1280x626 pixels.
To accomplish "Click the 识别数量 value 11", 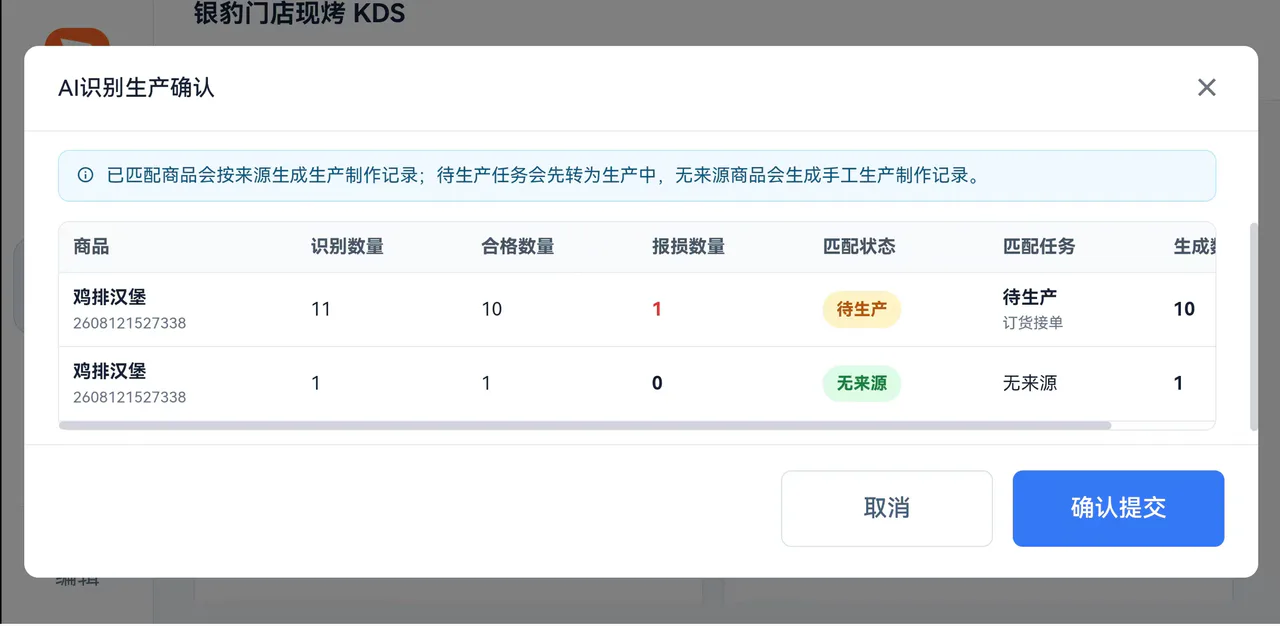I will click(x=321, y=309).
